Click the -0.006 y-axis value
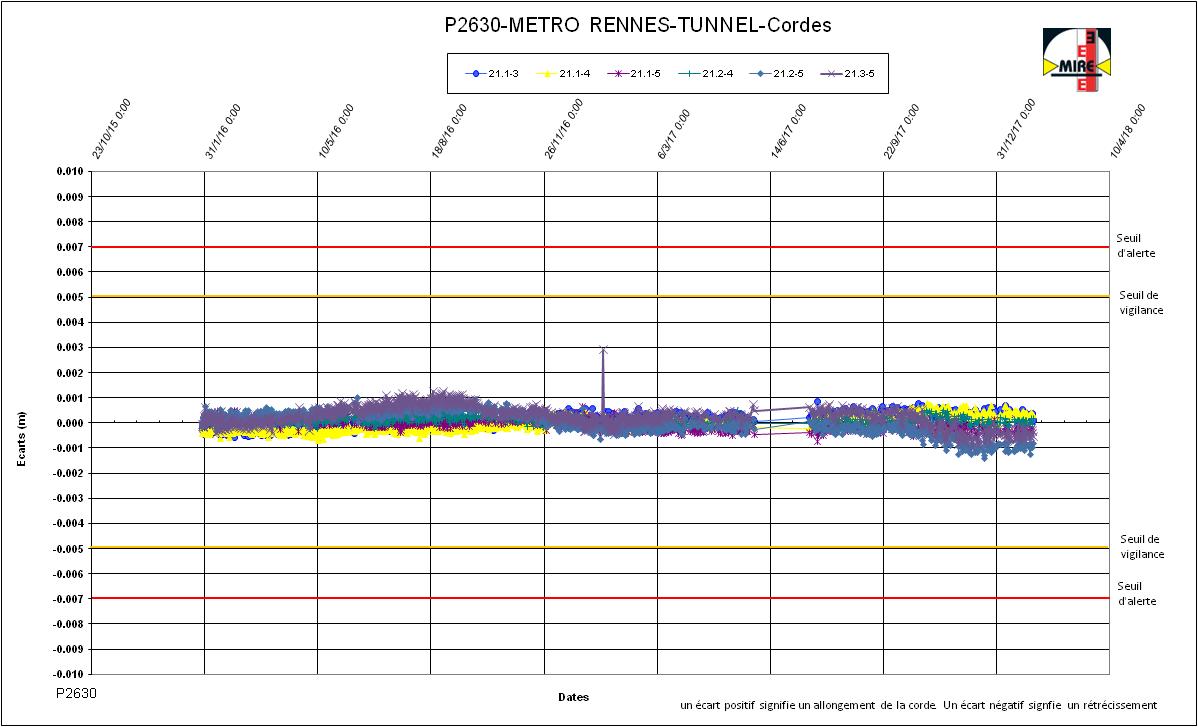 (67, 574)
